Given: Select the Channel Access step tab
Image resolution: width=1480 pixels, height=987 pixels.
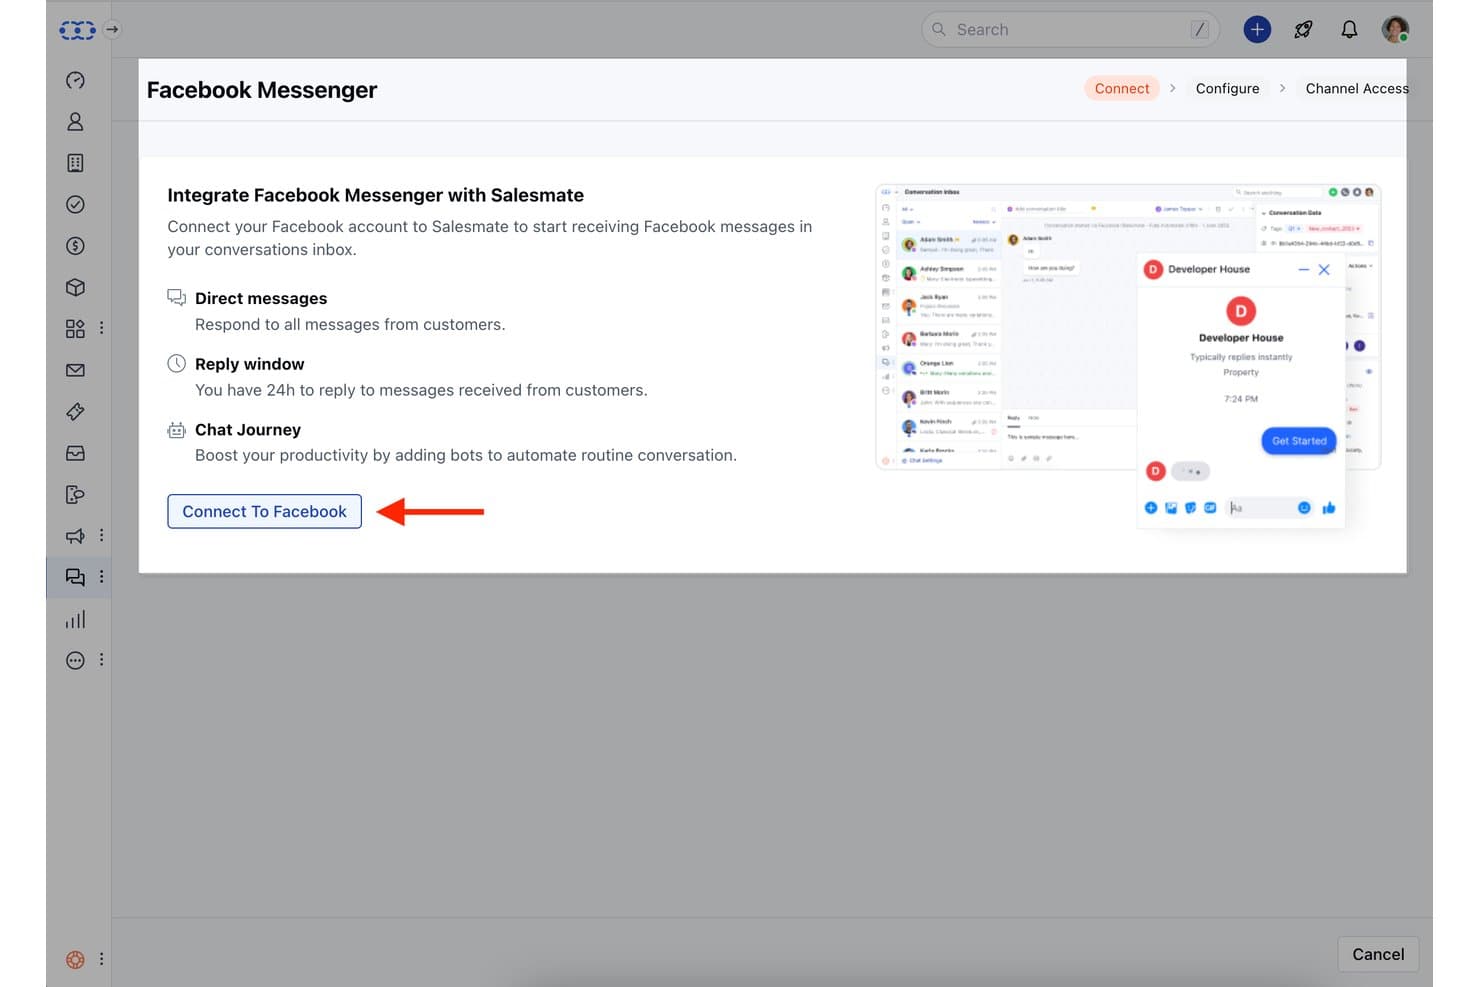Looking at the screenshot, I should [x=1356, y=88].
